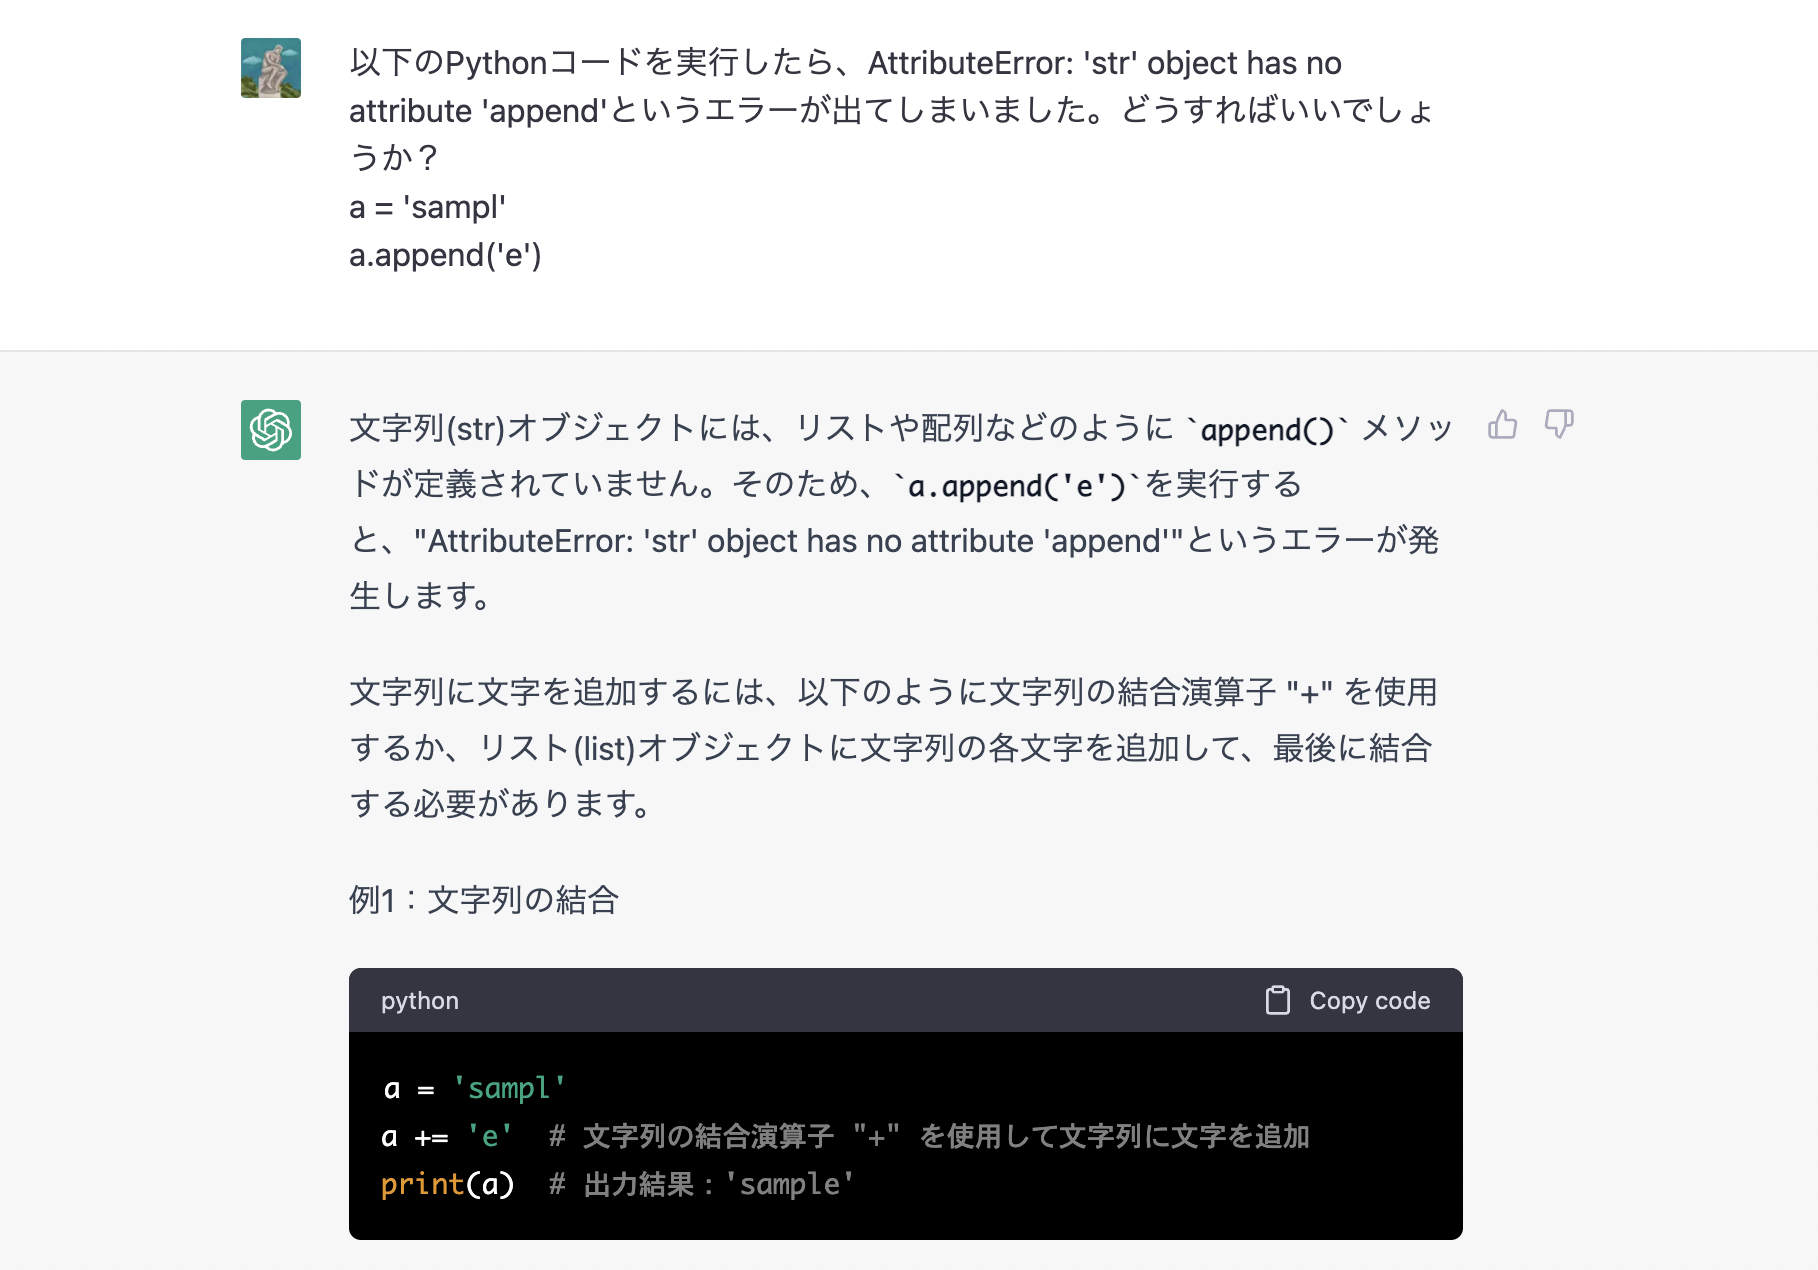The width and height of the screenshot is (1818, 1270).
Task: Click the green ChatGPT logo avatar
Action: click(x=270, y=430)
